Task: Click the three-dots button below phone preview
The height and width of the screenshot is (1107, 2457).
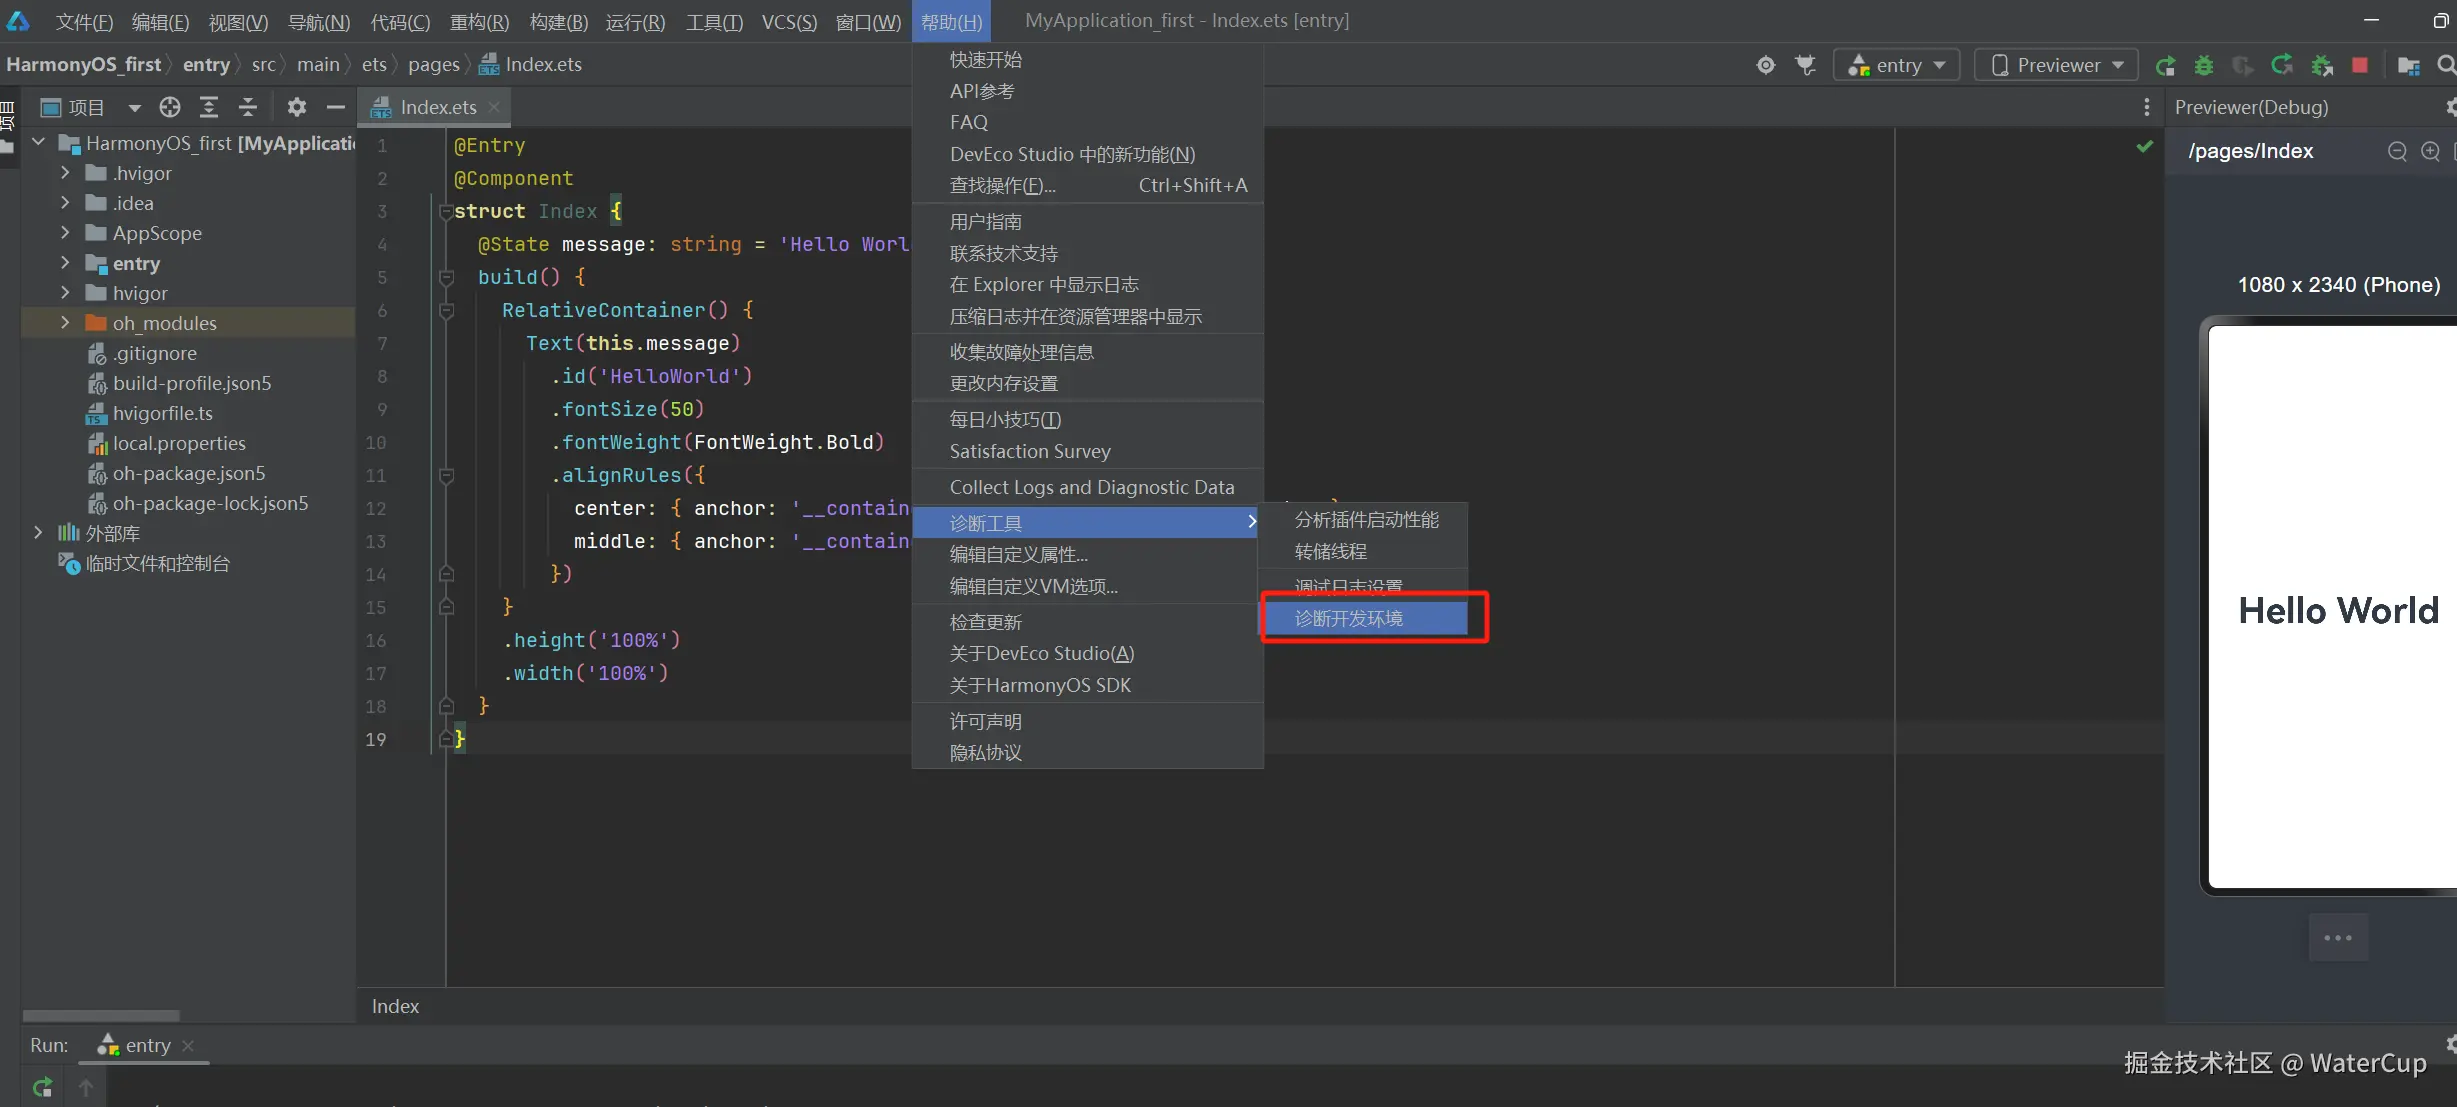Action: [2337, 938]
